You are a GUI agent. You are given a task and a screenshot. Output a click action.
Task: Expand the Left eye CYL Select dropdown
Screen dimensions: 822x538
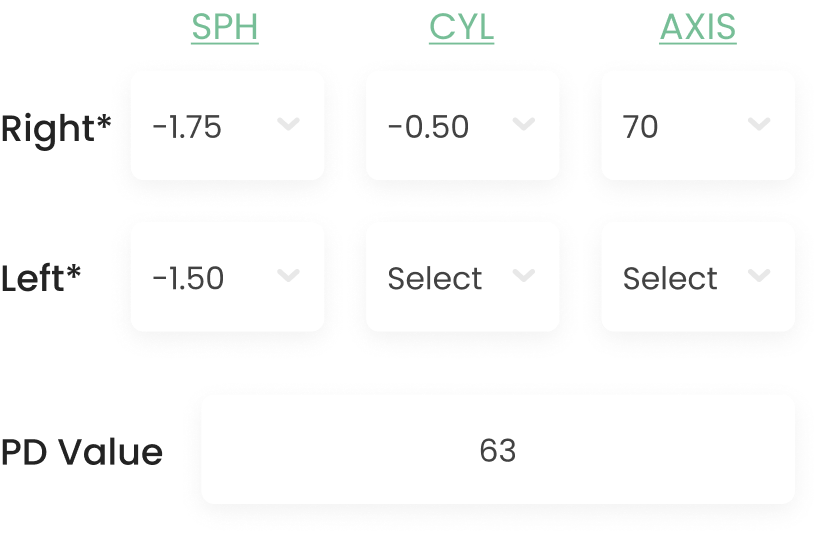[462, 277]
